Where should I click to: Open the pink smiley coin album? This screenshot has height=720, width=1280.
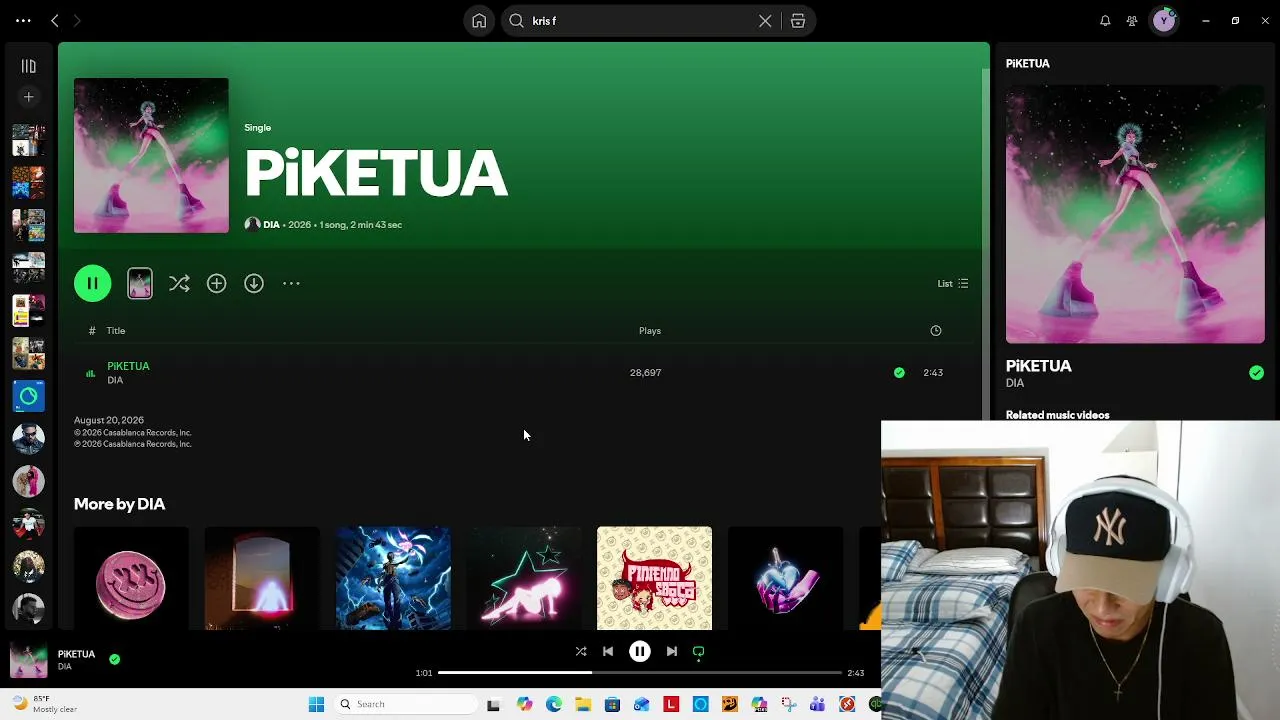pos(131,579)
